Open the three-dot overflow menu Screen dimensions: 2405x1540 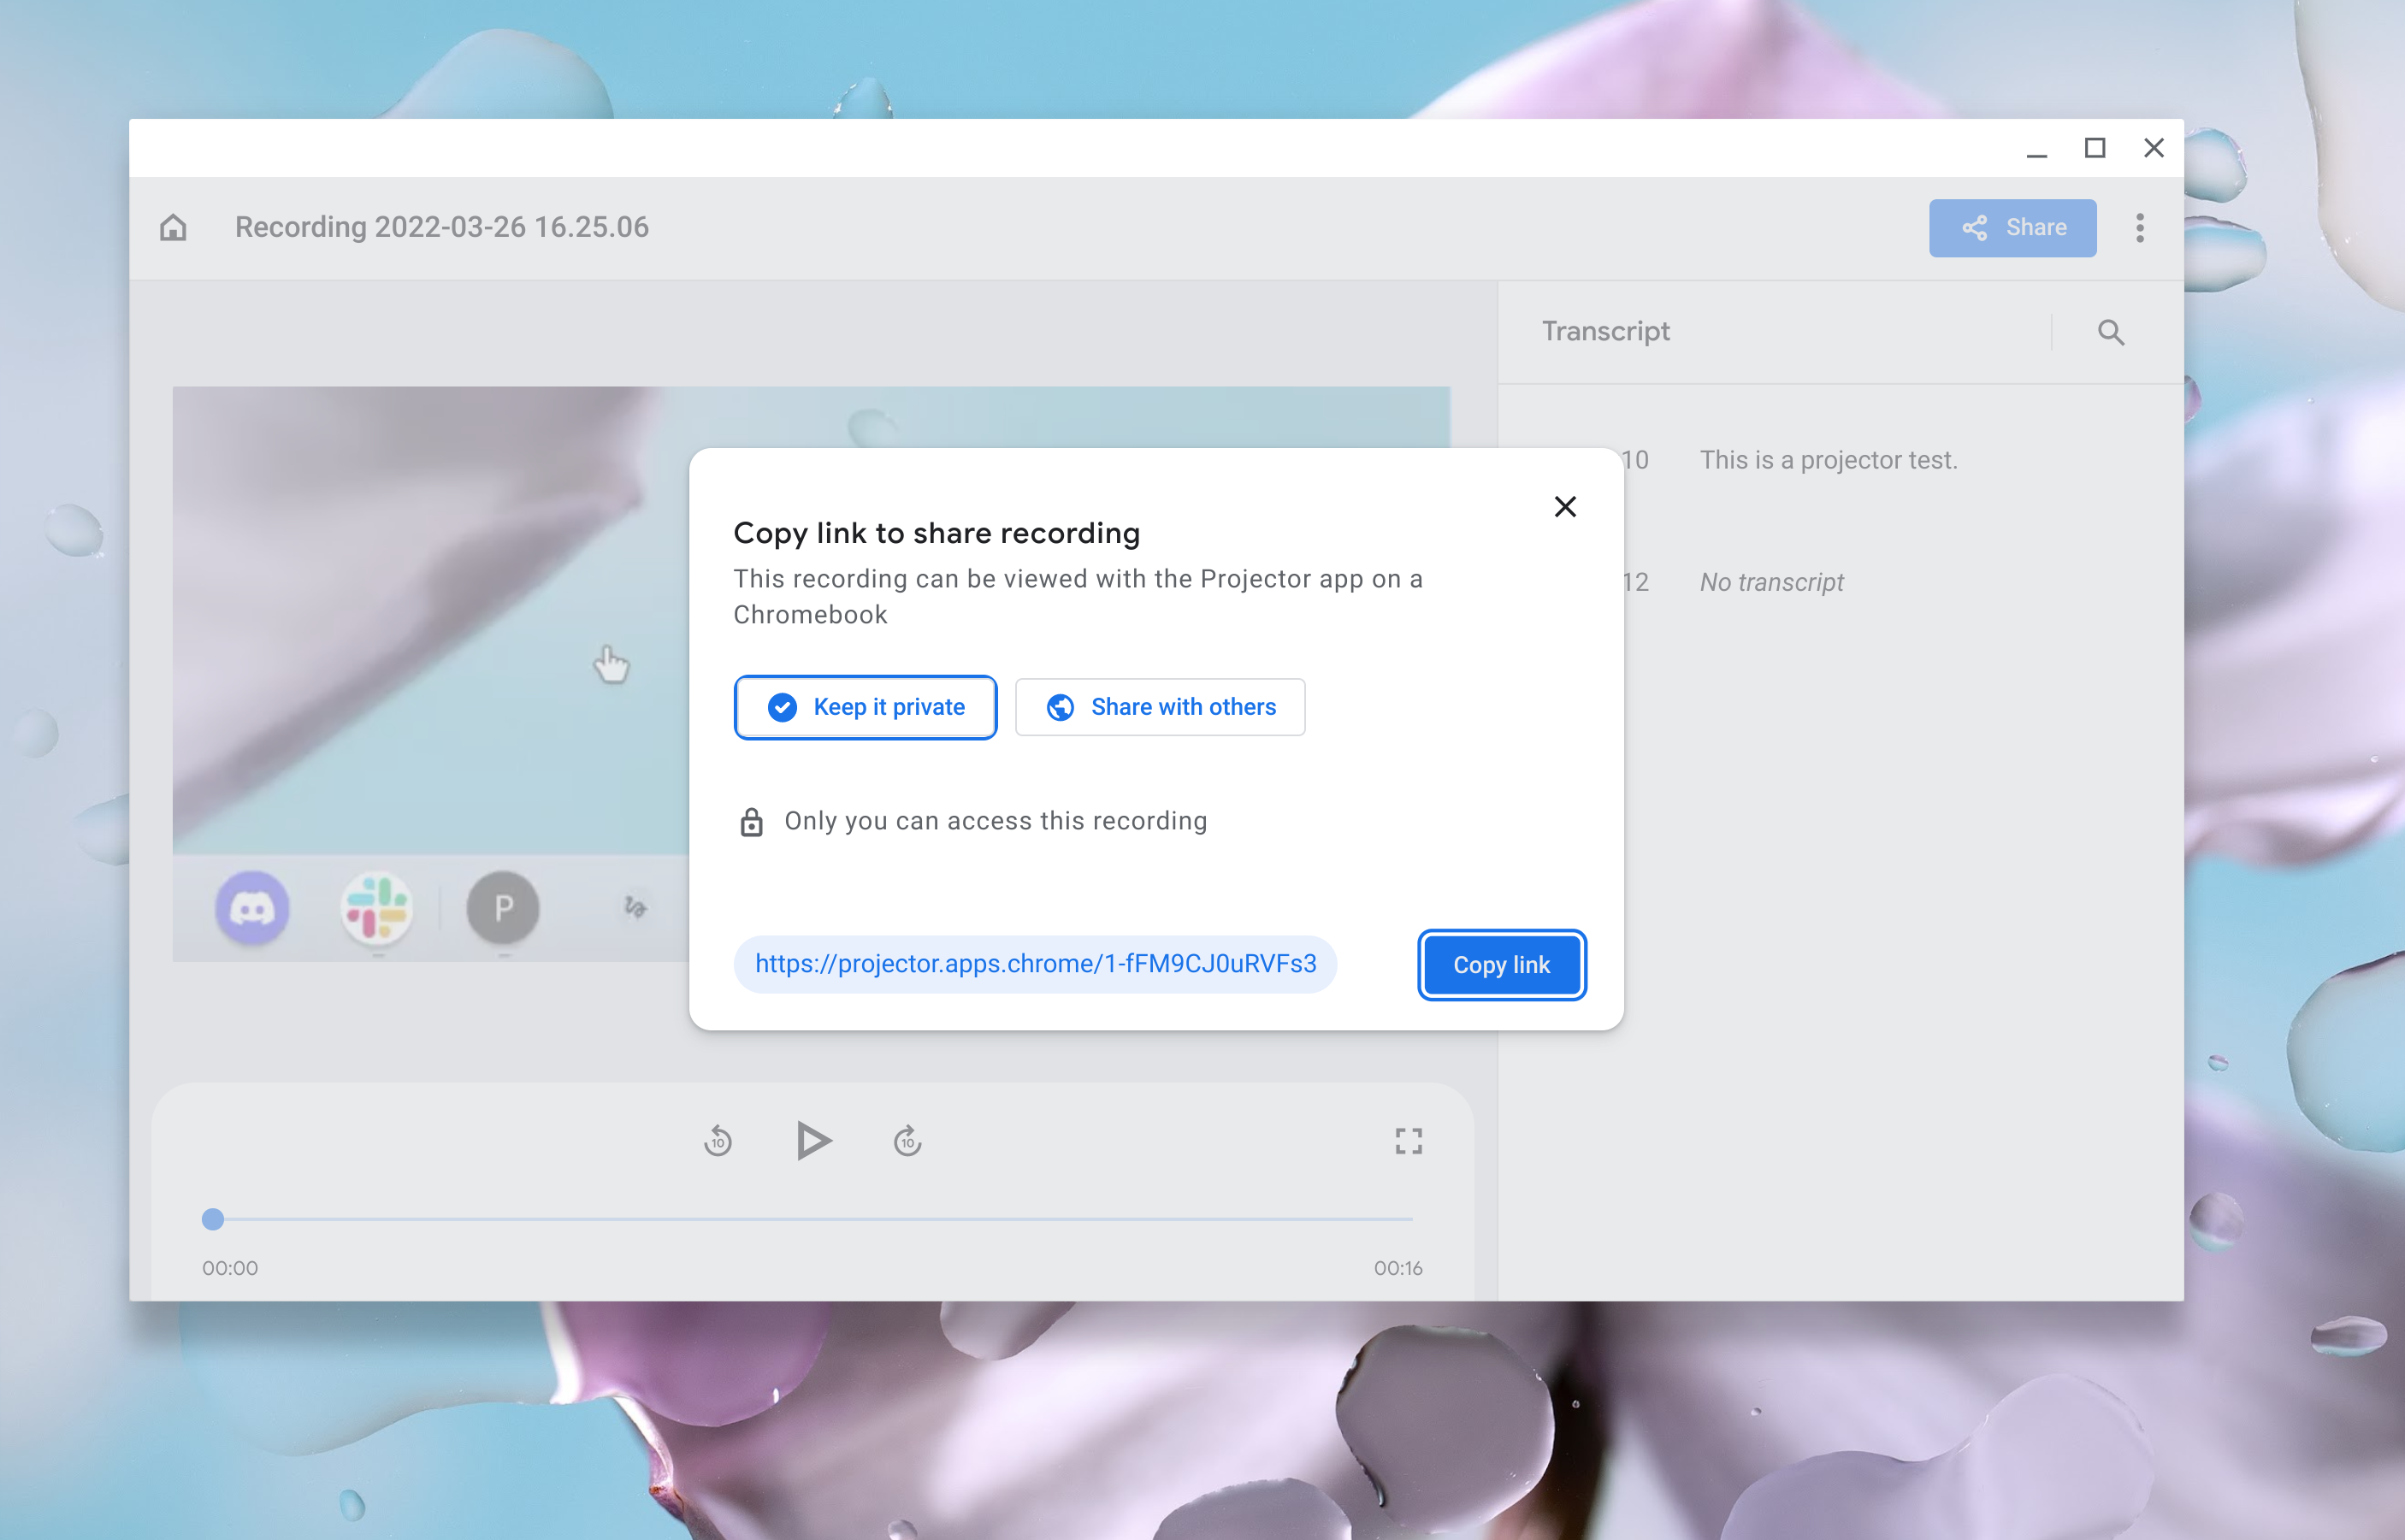2140,227
